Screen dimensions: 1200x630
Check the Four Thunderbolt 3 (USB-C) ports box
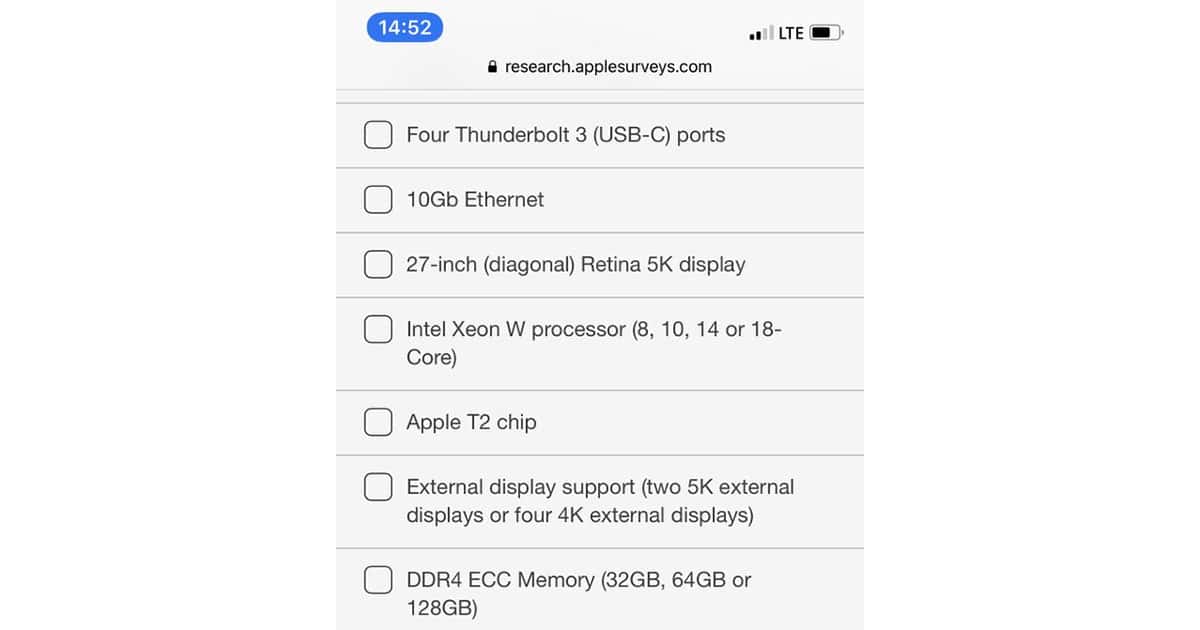click(x=378, y=135)
